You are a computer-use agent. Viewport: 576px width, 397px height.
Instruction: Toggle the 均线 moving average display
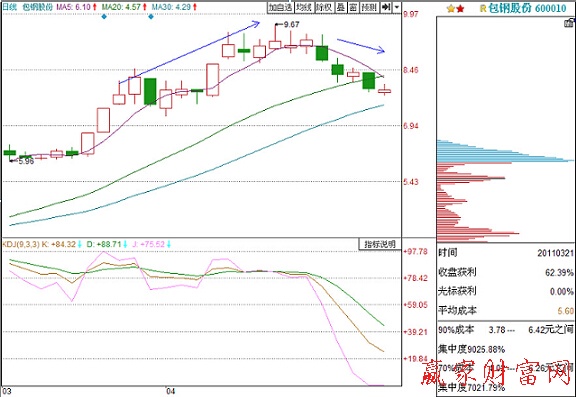[x=304, y=7]
